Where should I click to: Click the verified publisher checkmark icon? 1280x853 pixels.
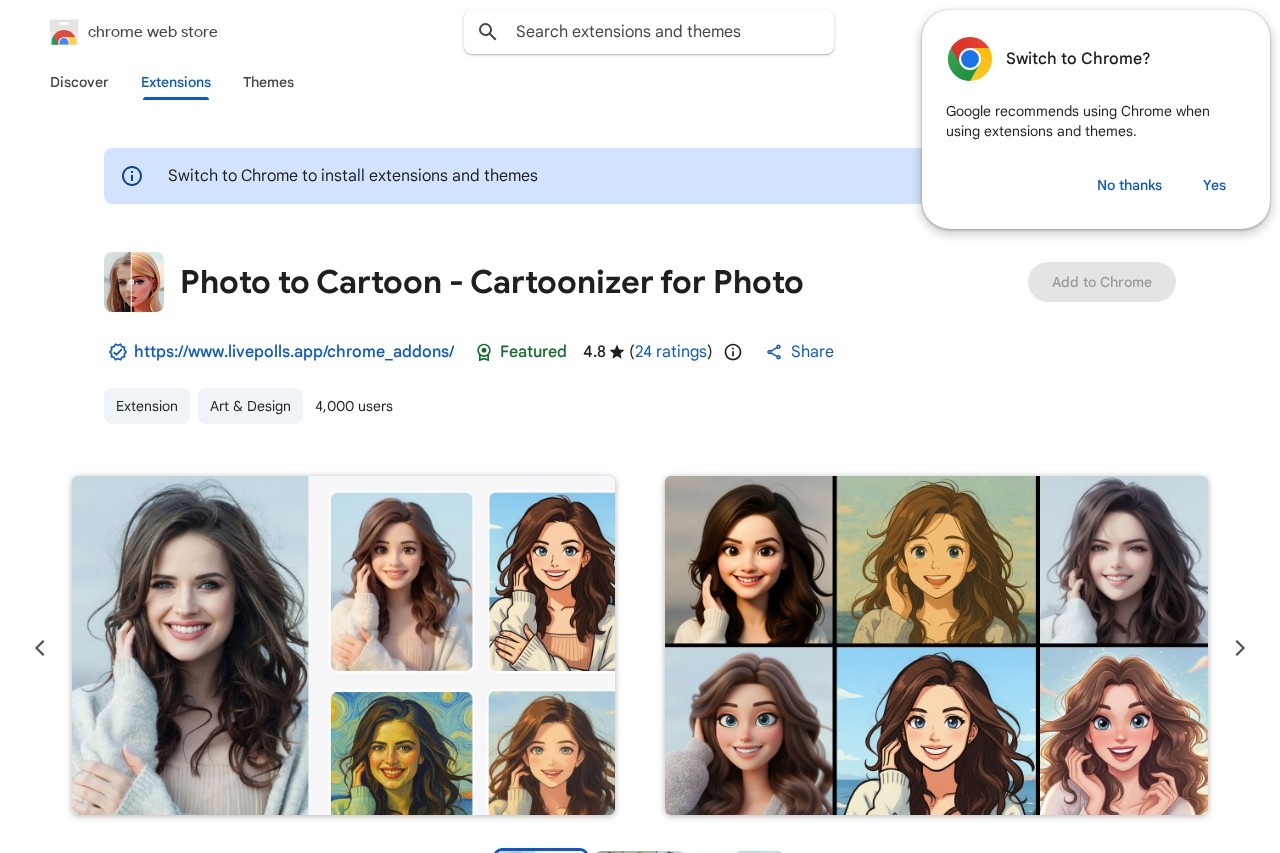coord(118,352)
